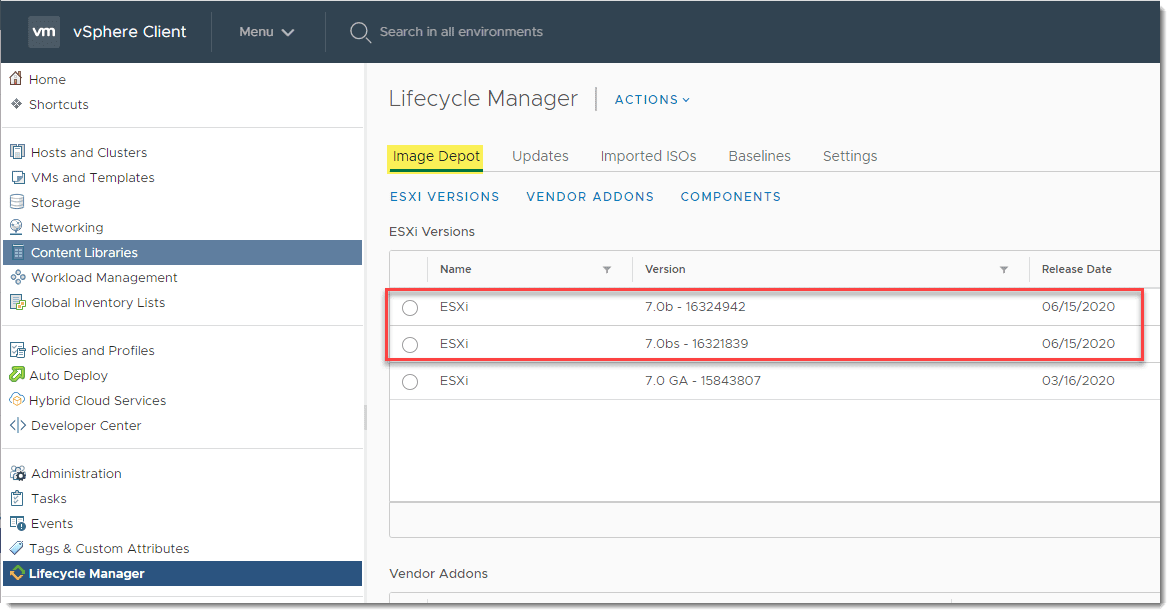Click the Home icon in sidebar
This screenshot has width=1172, height=615.
pos(16,79)
